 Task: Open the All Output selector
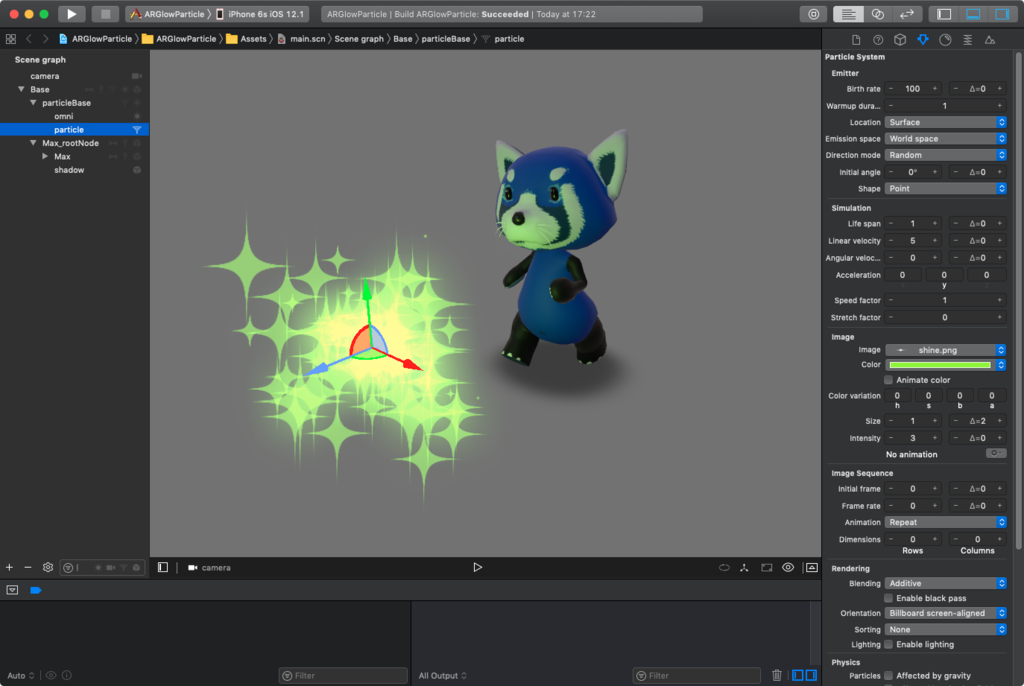coord(443,676)
